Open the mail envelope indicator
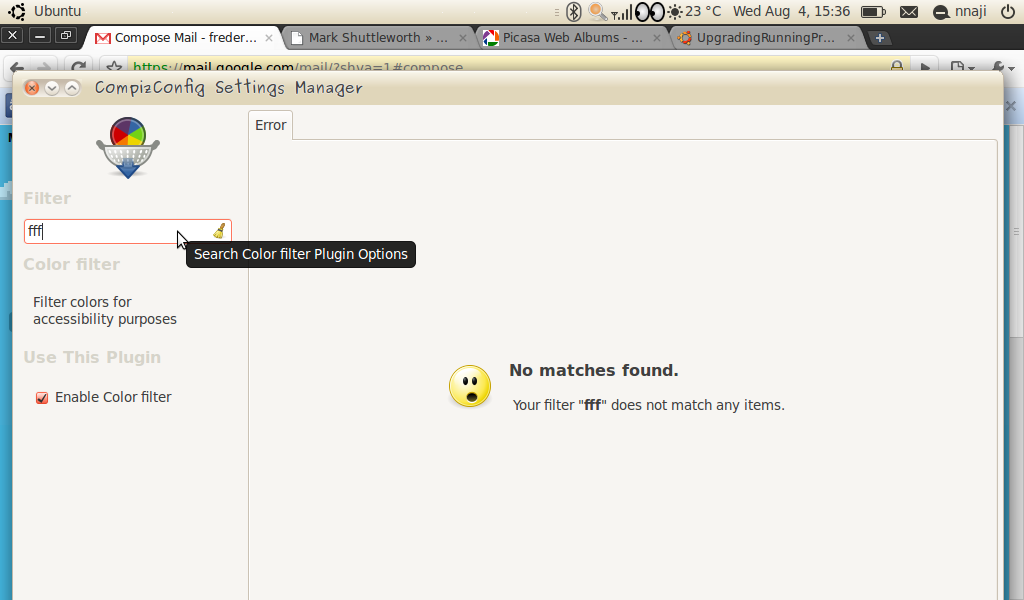 coord(908,12)
